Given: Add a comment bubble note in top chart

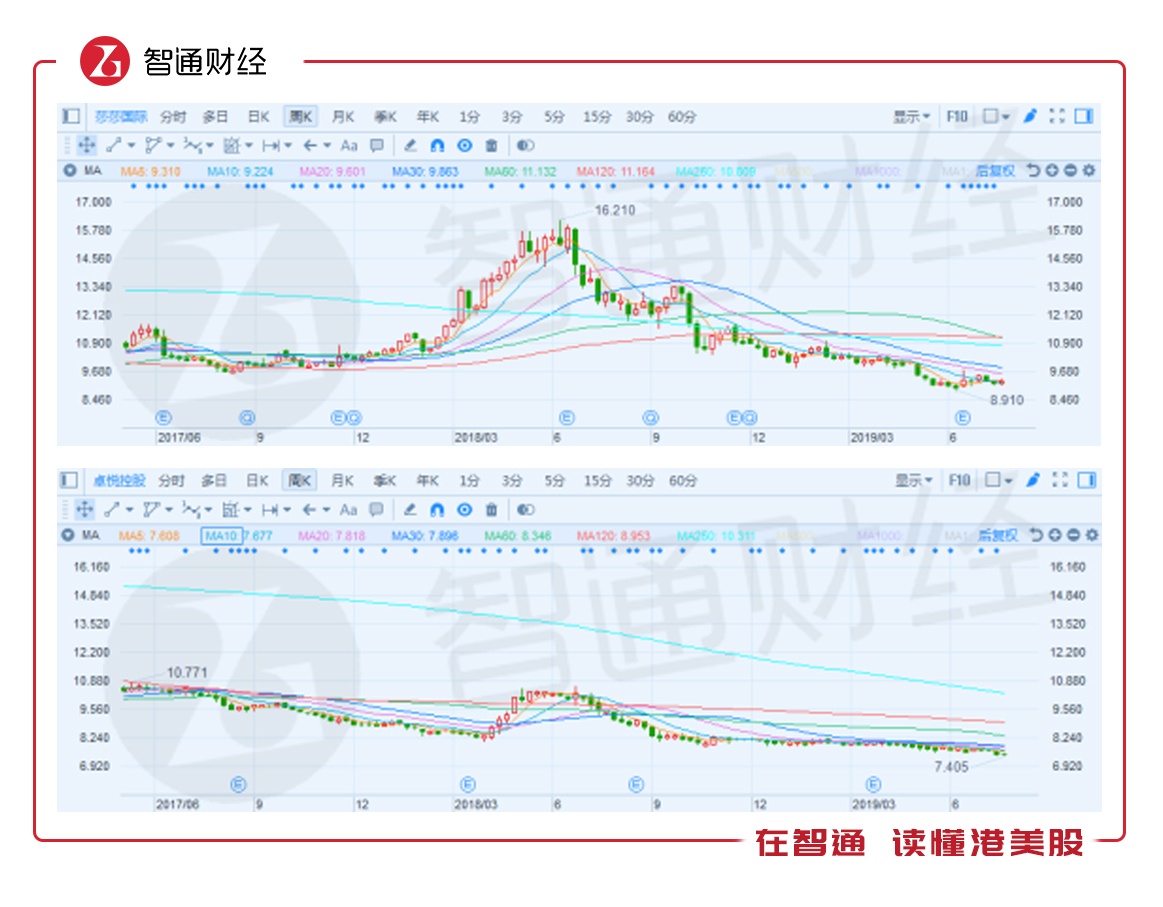Looking at the screenshot, I should click(x=377, y=145).
